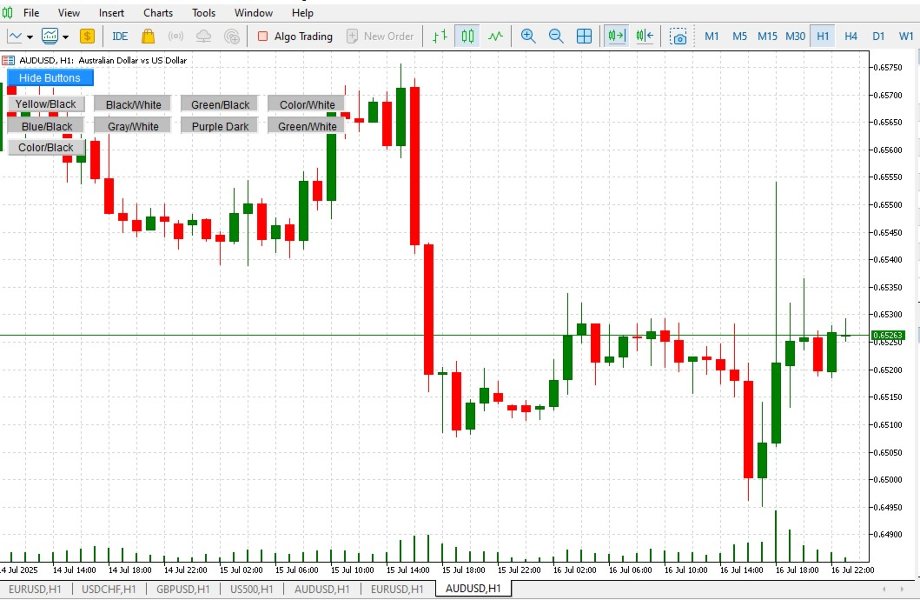920x600 pixels.
Task: Open the Charts menu
Action: tap(158, 12)
